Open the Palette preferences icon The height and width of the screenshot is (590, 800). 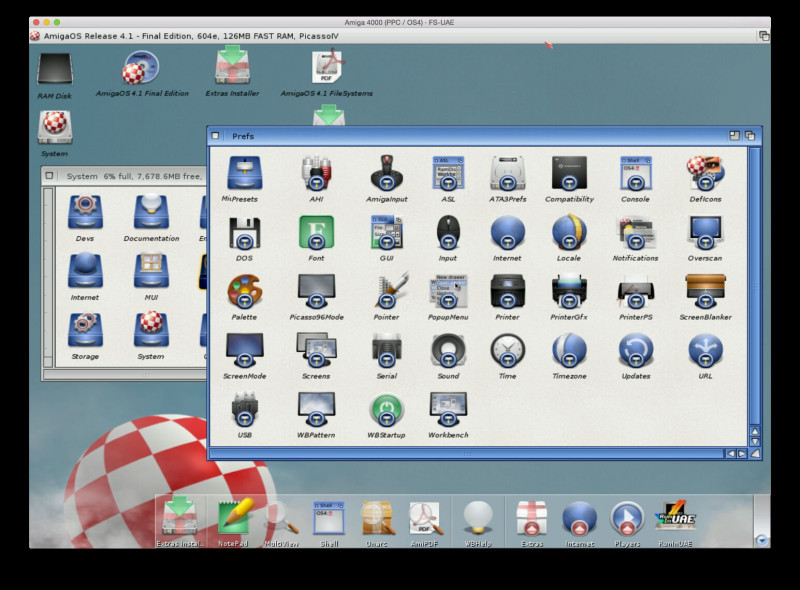244,292
